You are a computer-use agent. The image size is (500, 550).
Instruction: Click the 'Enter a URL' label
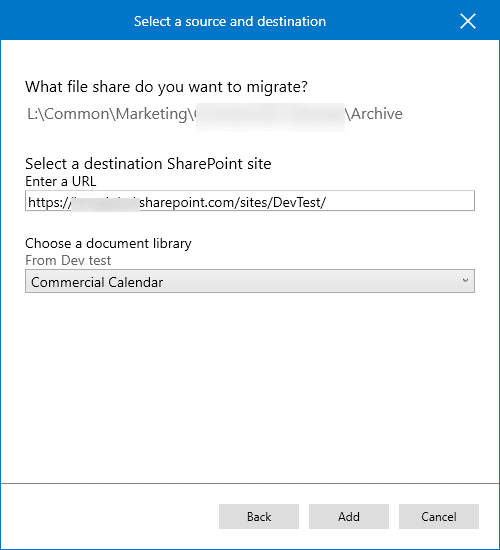pos(61,181)
